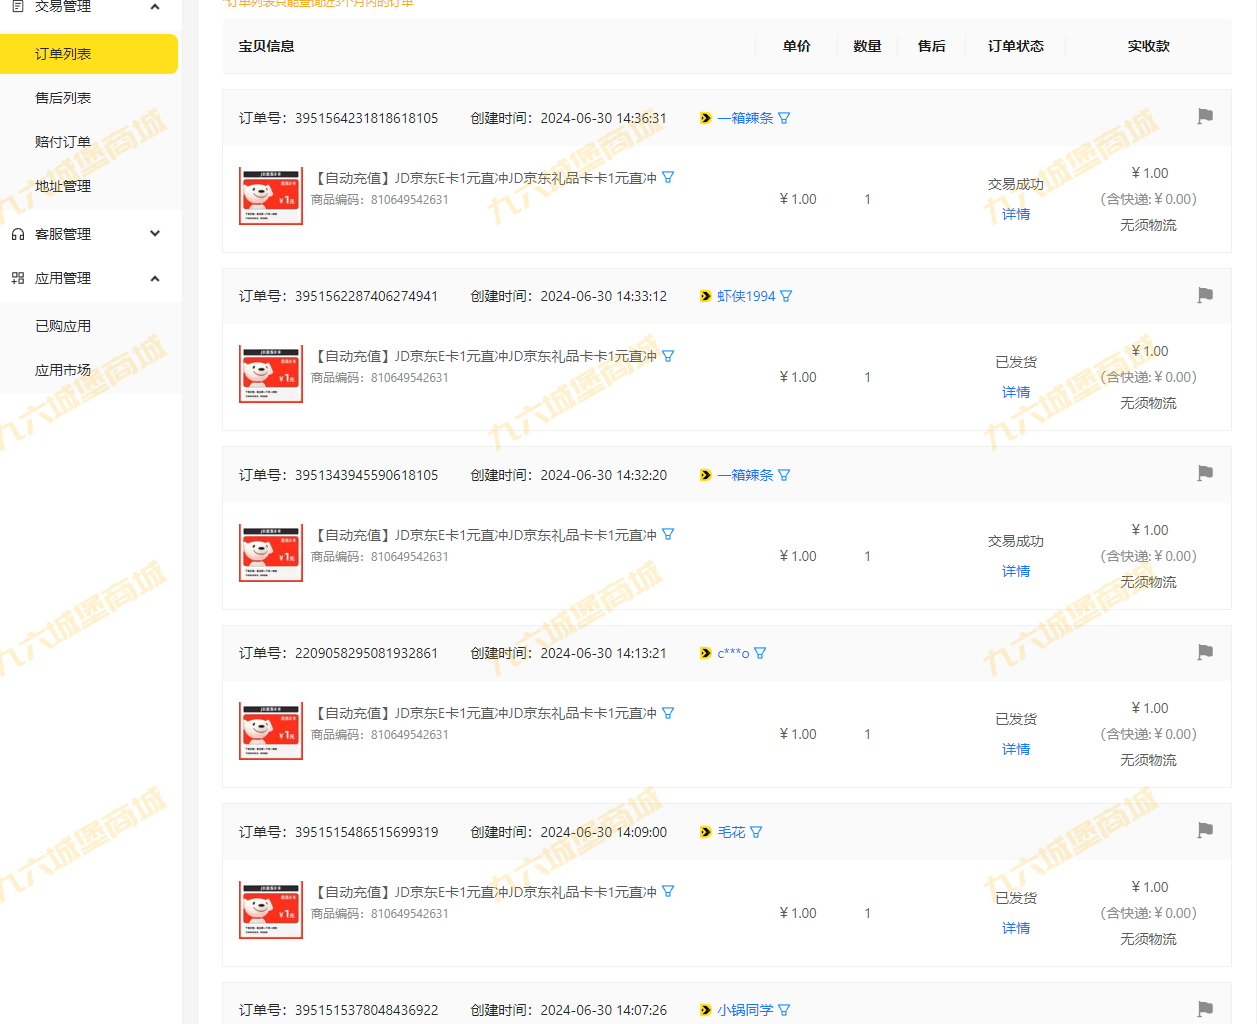Flag the order created at 14:36:31
Screen dimensions: 1257x1024
1205,117
